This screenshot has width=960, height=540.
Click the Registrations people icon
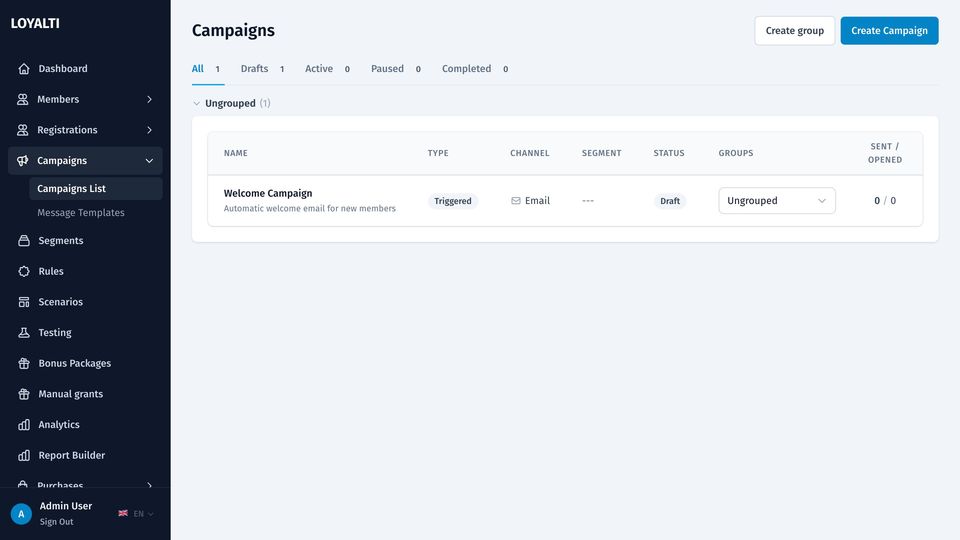23,130
